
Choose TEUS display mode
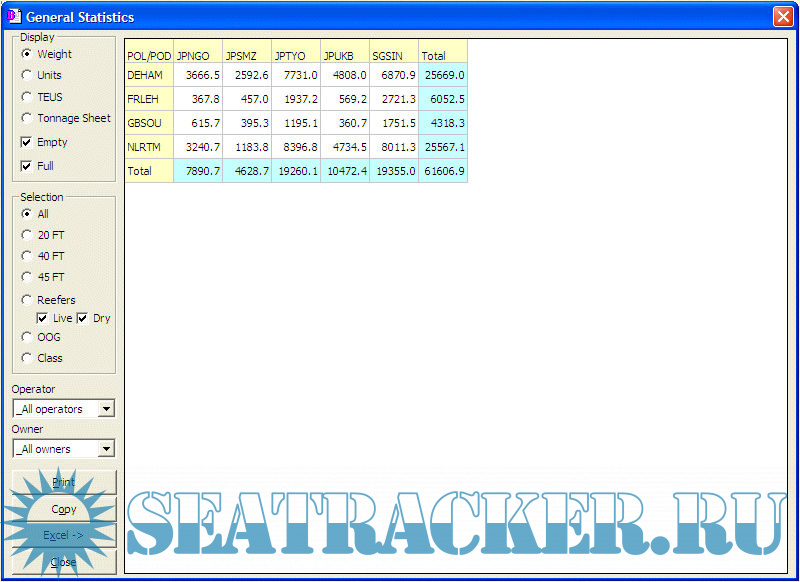[x=27, y=97]
